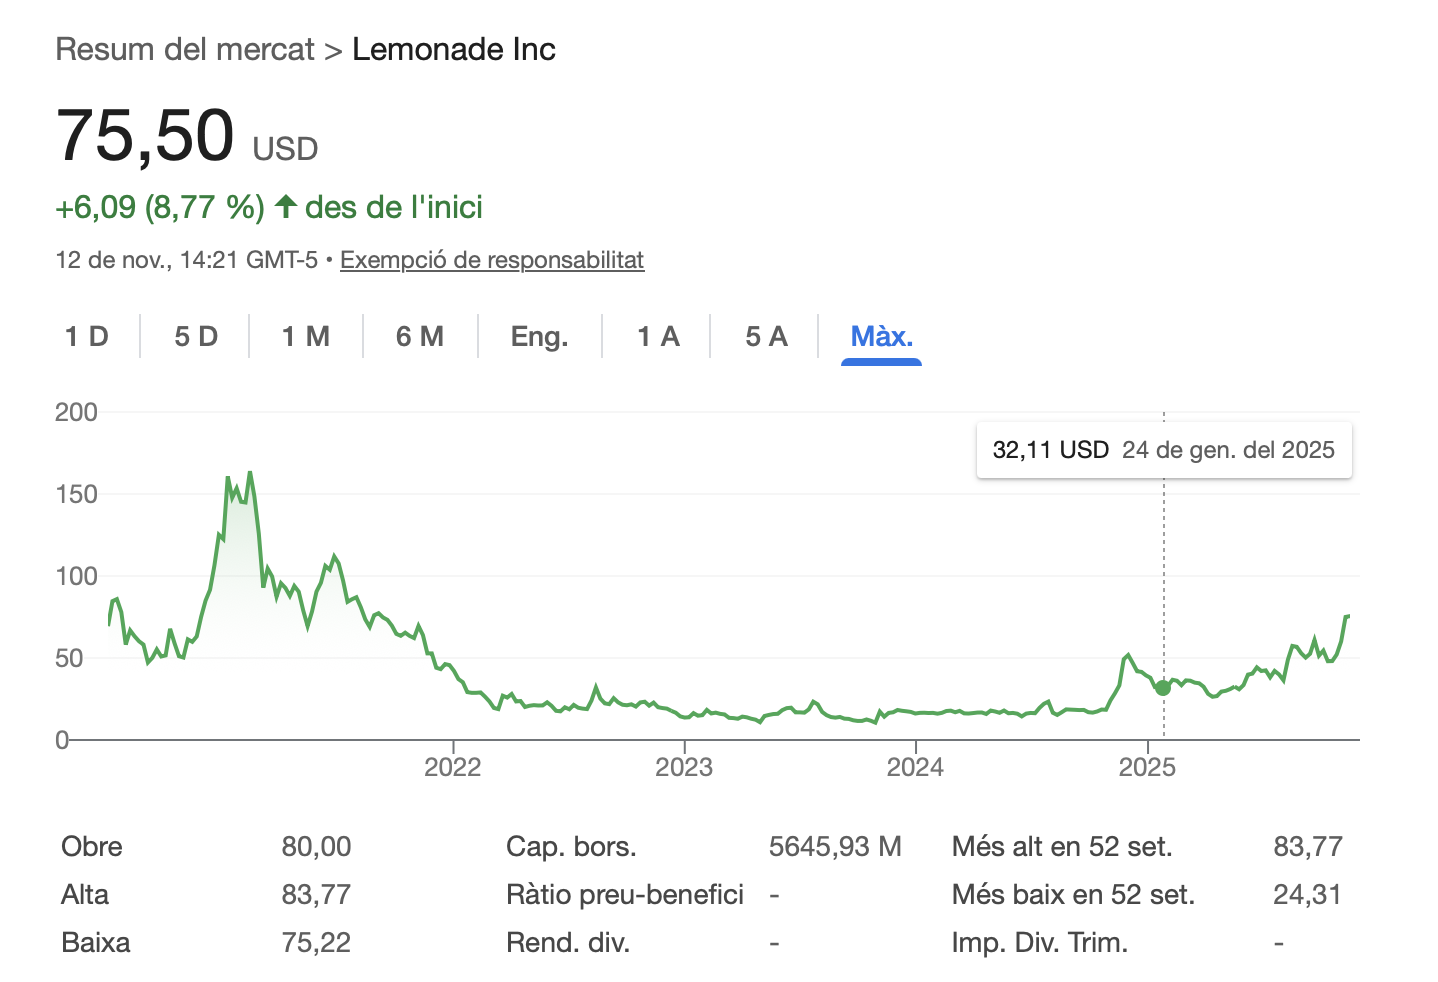This screenshot has height=982, width=1438.
Task: Click the 2025 label on the timeline axis
Action: point(1147,767)
